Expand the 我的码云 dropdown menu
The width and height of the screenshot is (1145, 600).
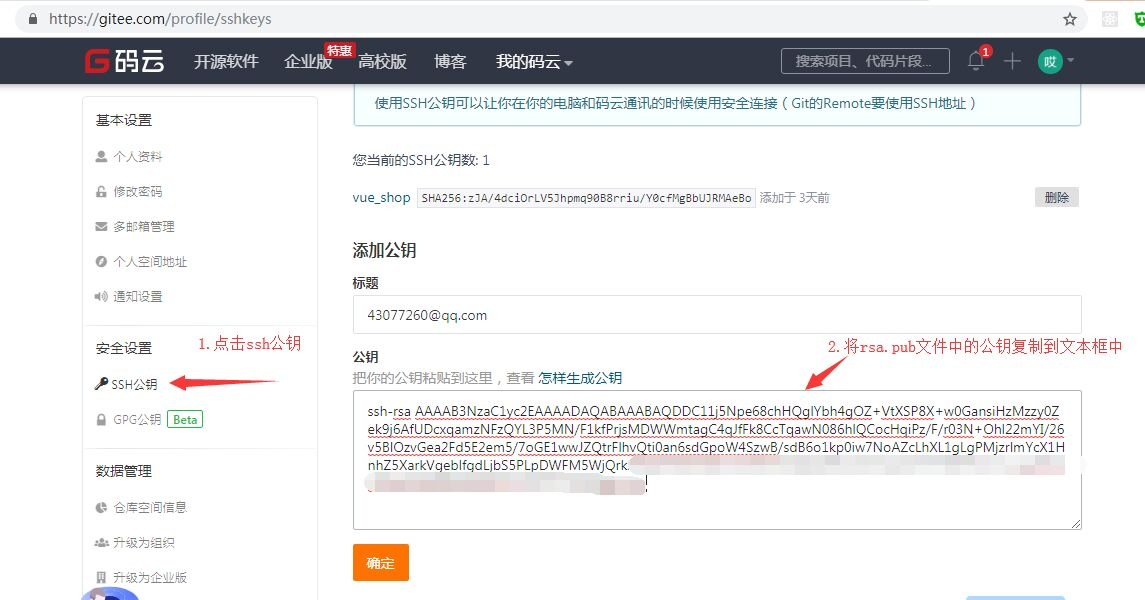tap(534, 62)
